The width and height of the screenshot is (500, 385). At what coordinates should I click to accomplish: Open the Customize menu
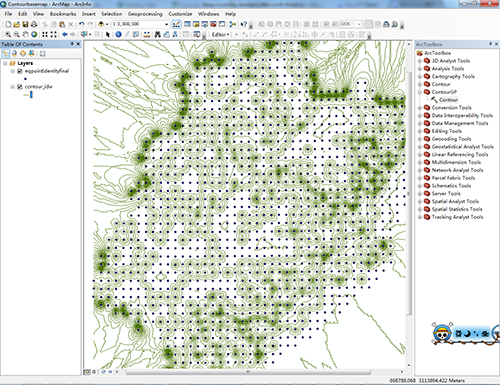[180, 14]
